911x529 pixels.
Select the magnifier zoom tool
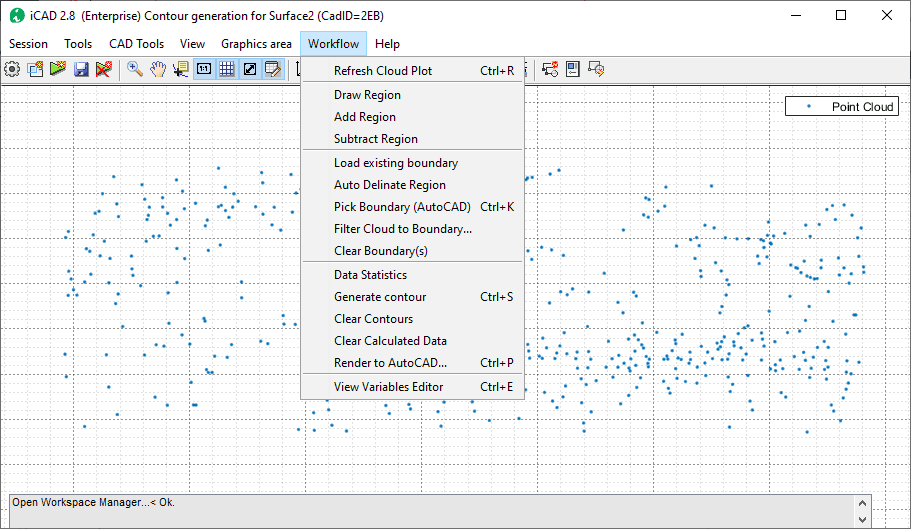pos(134,69)
